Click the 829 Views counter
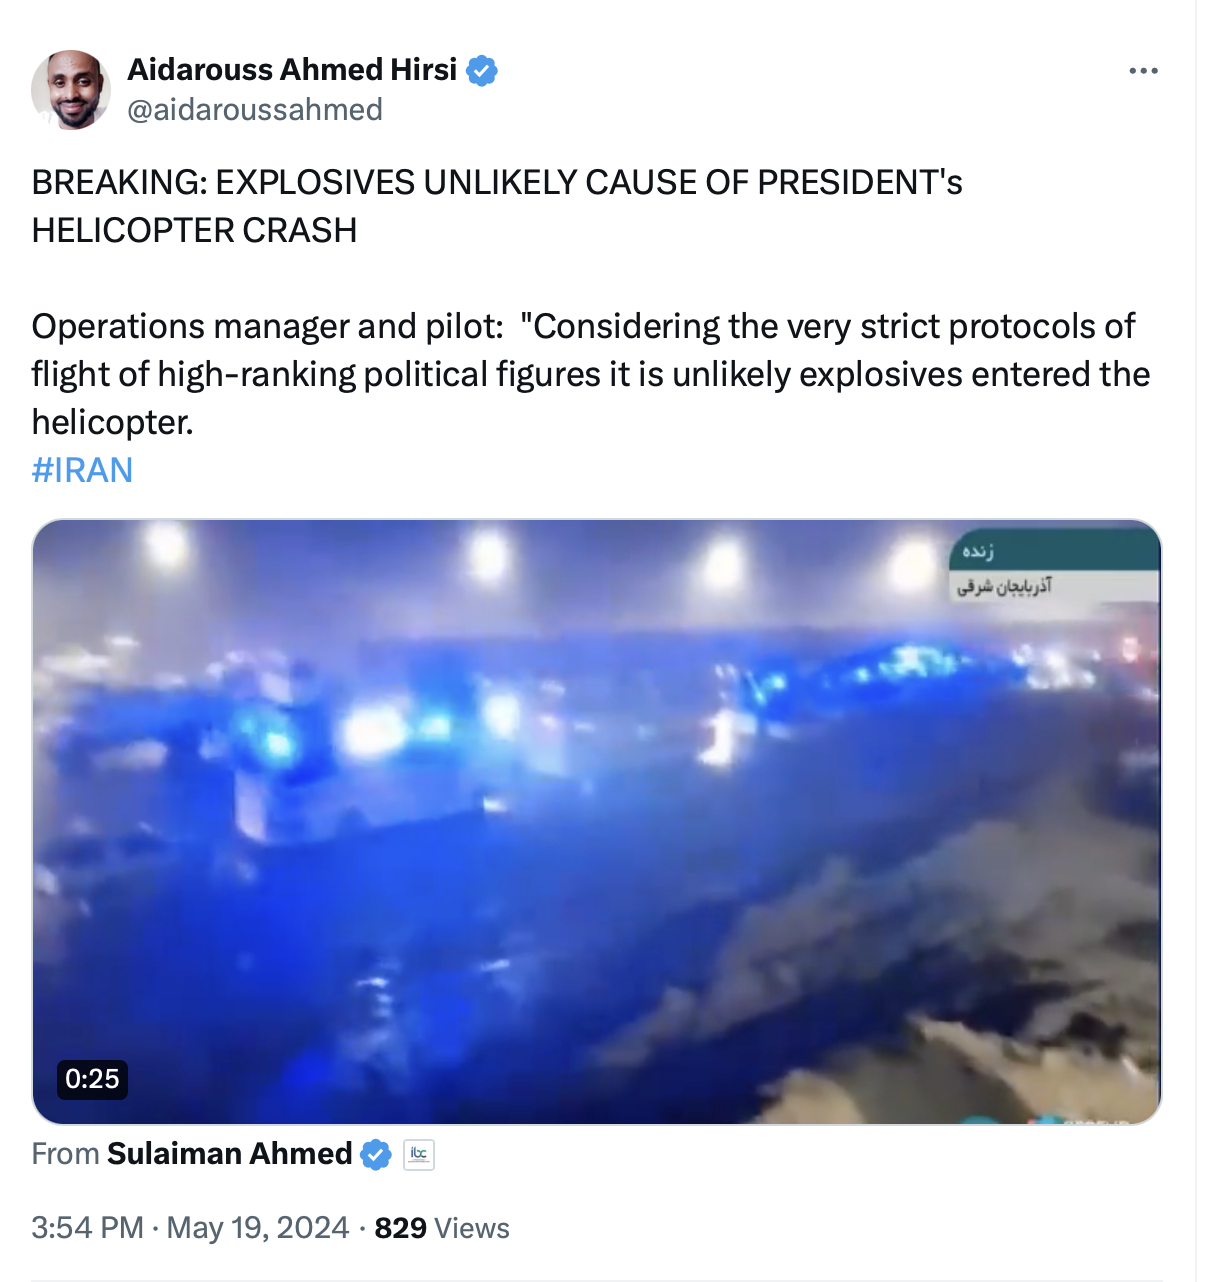Image resolution: width=1206 pixels, height=1282 pixels. 442,1228
